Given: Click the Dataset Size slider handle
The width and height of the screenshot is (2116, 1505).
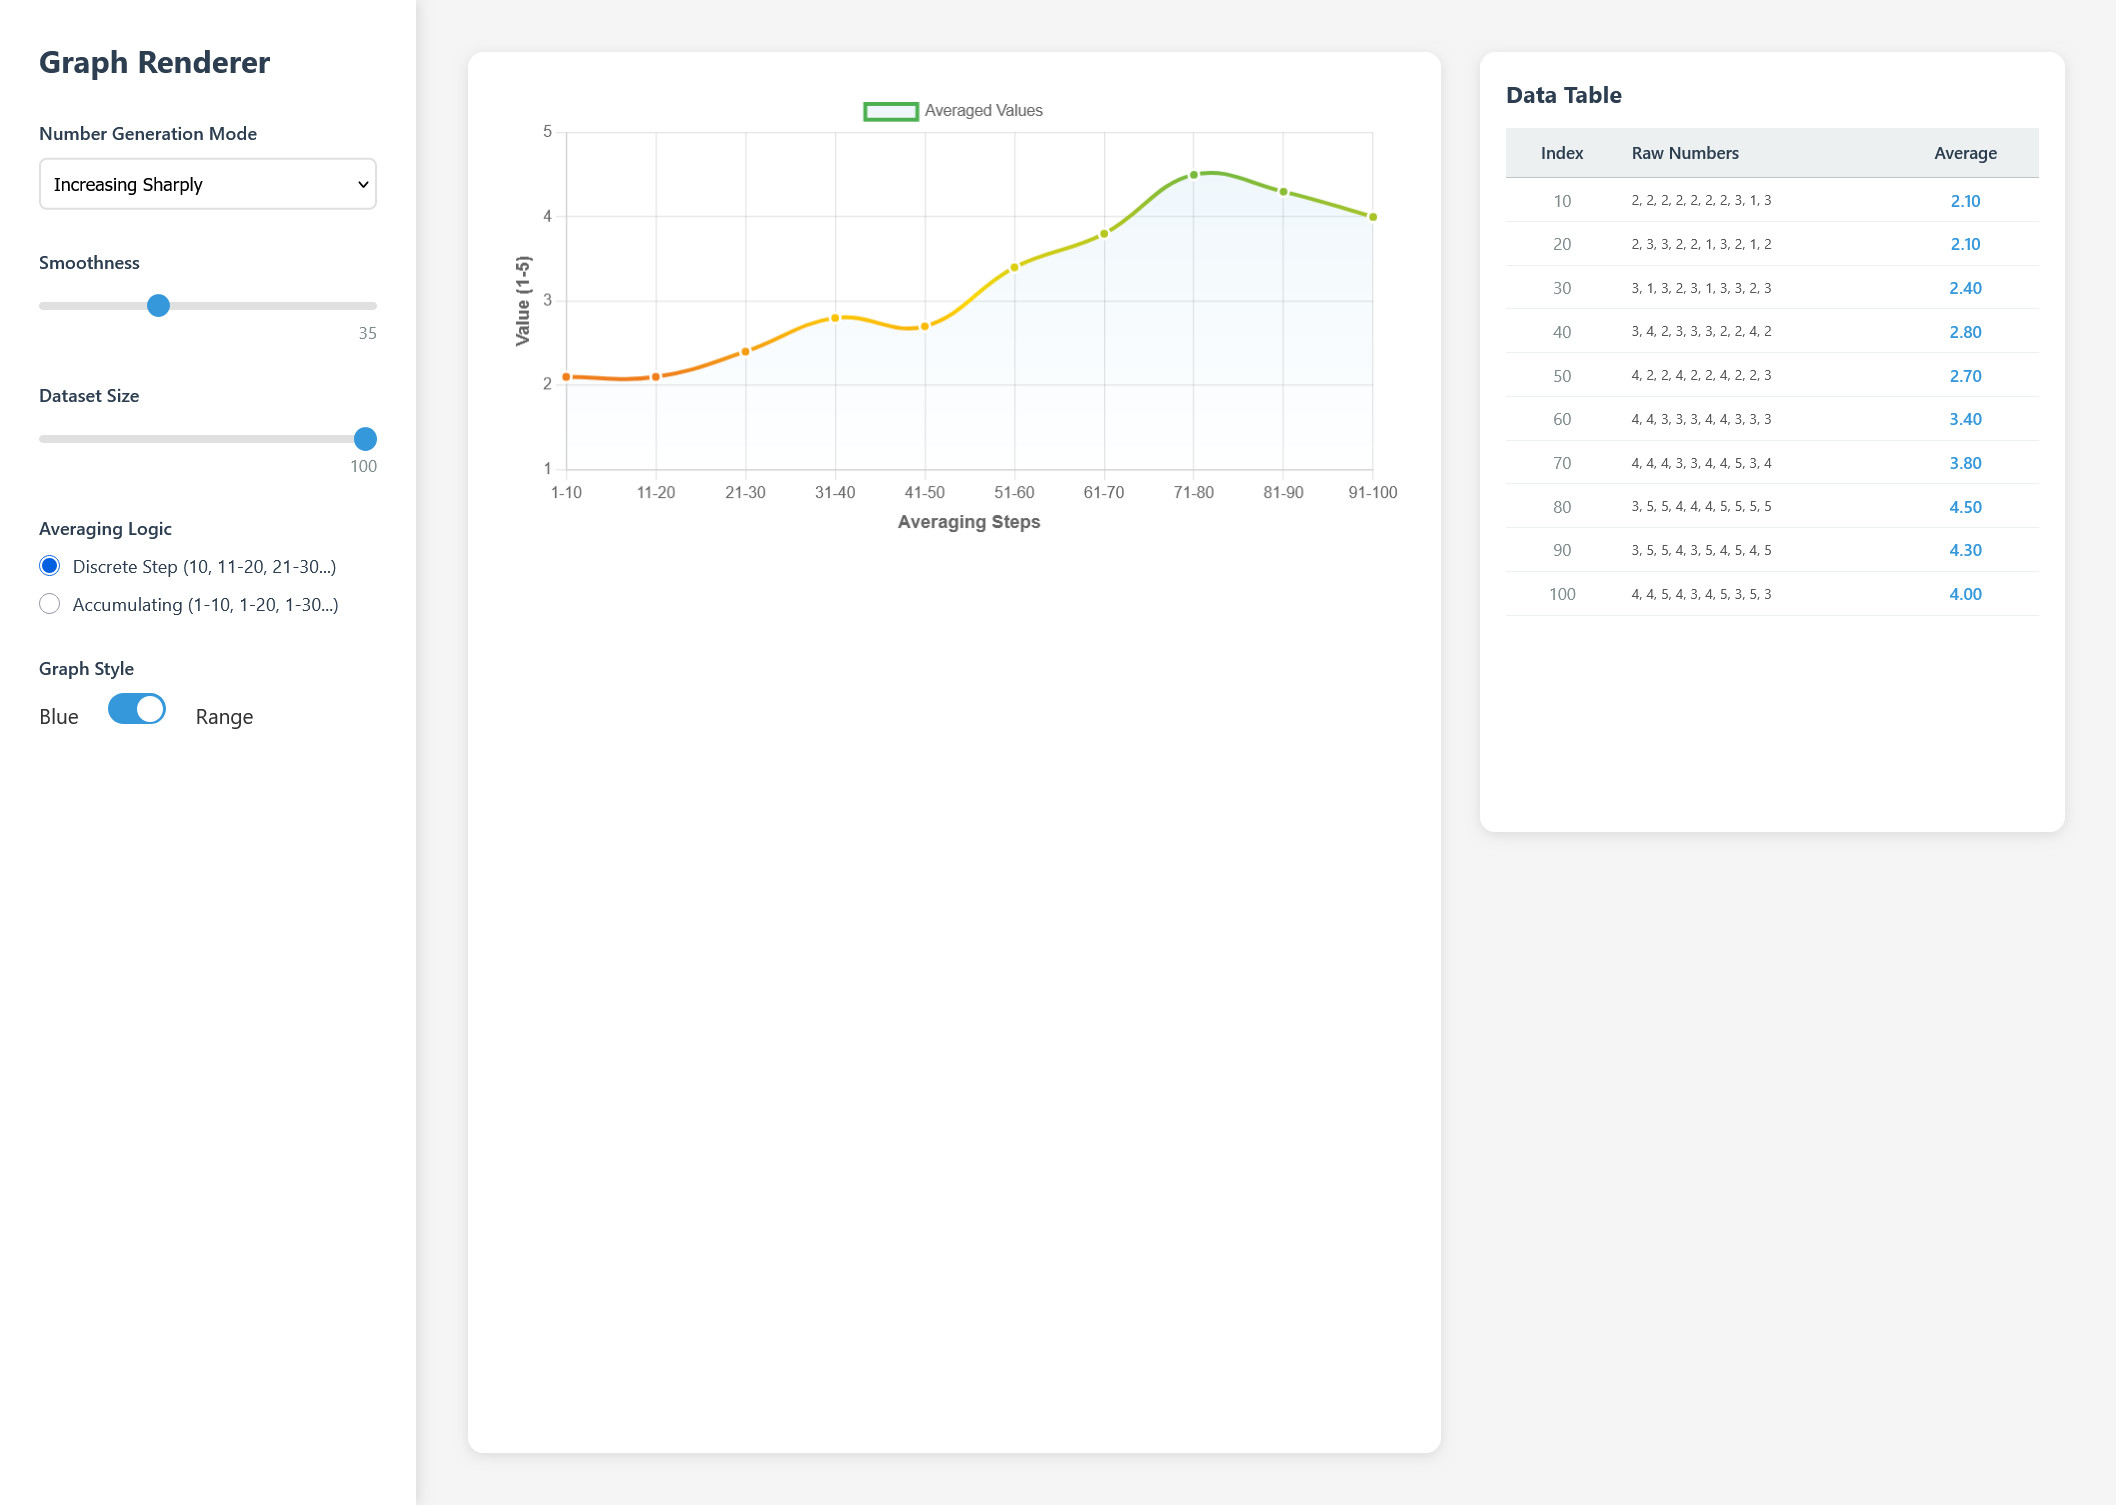Looking at the screenshot, I should (x=365, y=439).
